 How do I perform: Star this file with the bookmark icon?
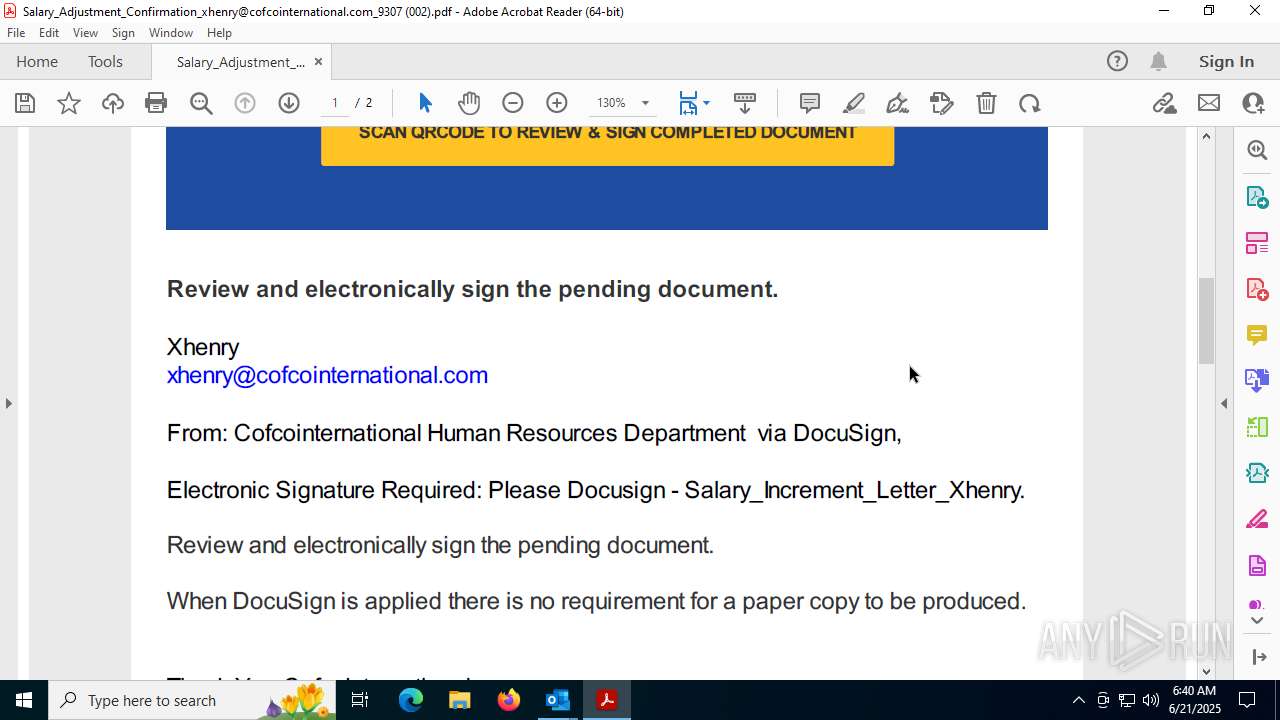(69, 103)
